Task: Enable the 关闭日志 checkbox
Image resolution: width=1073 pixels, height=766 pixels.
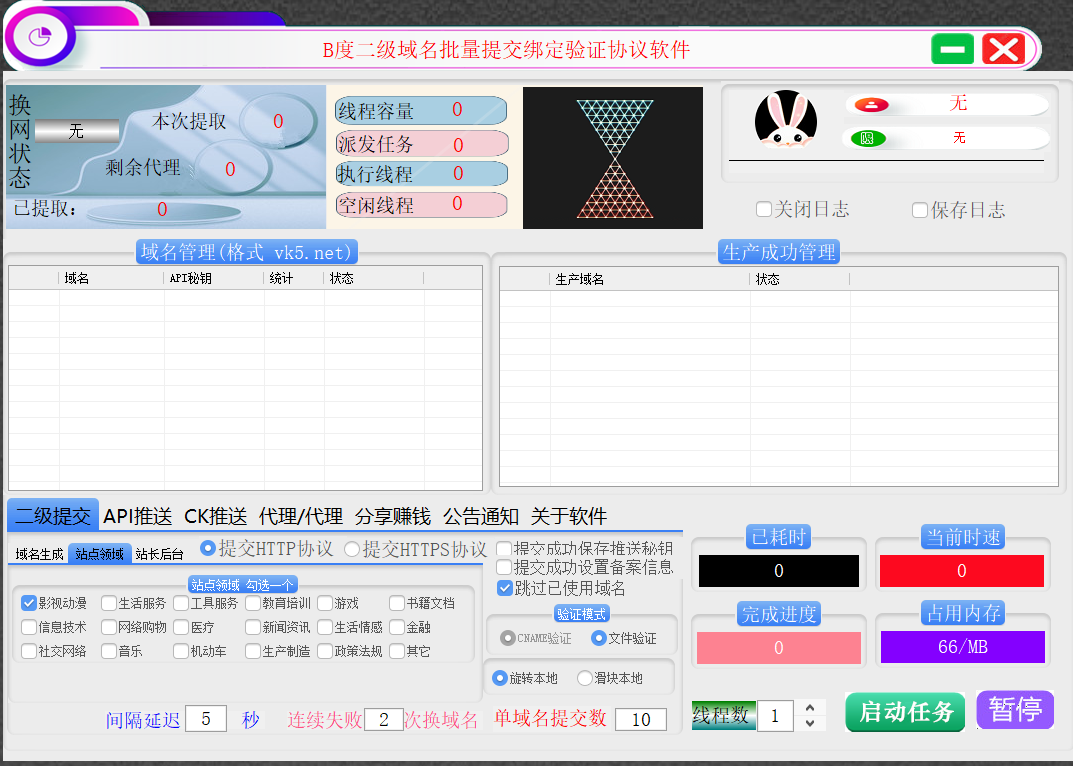Action: pos(764,210)
